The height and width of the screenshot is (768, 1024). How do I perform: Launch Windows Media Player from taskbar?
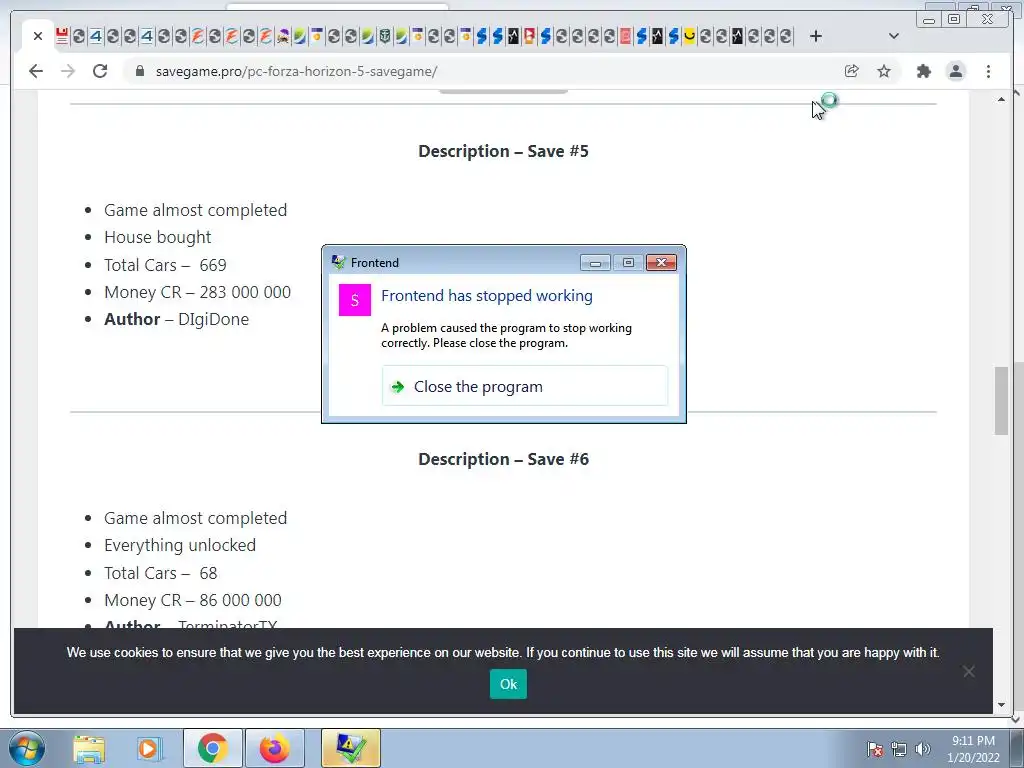pyautogui.click(x=148, y=748)
